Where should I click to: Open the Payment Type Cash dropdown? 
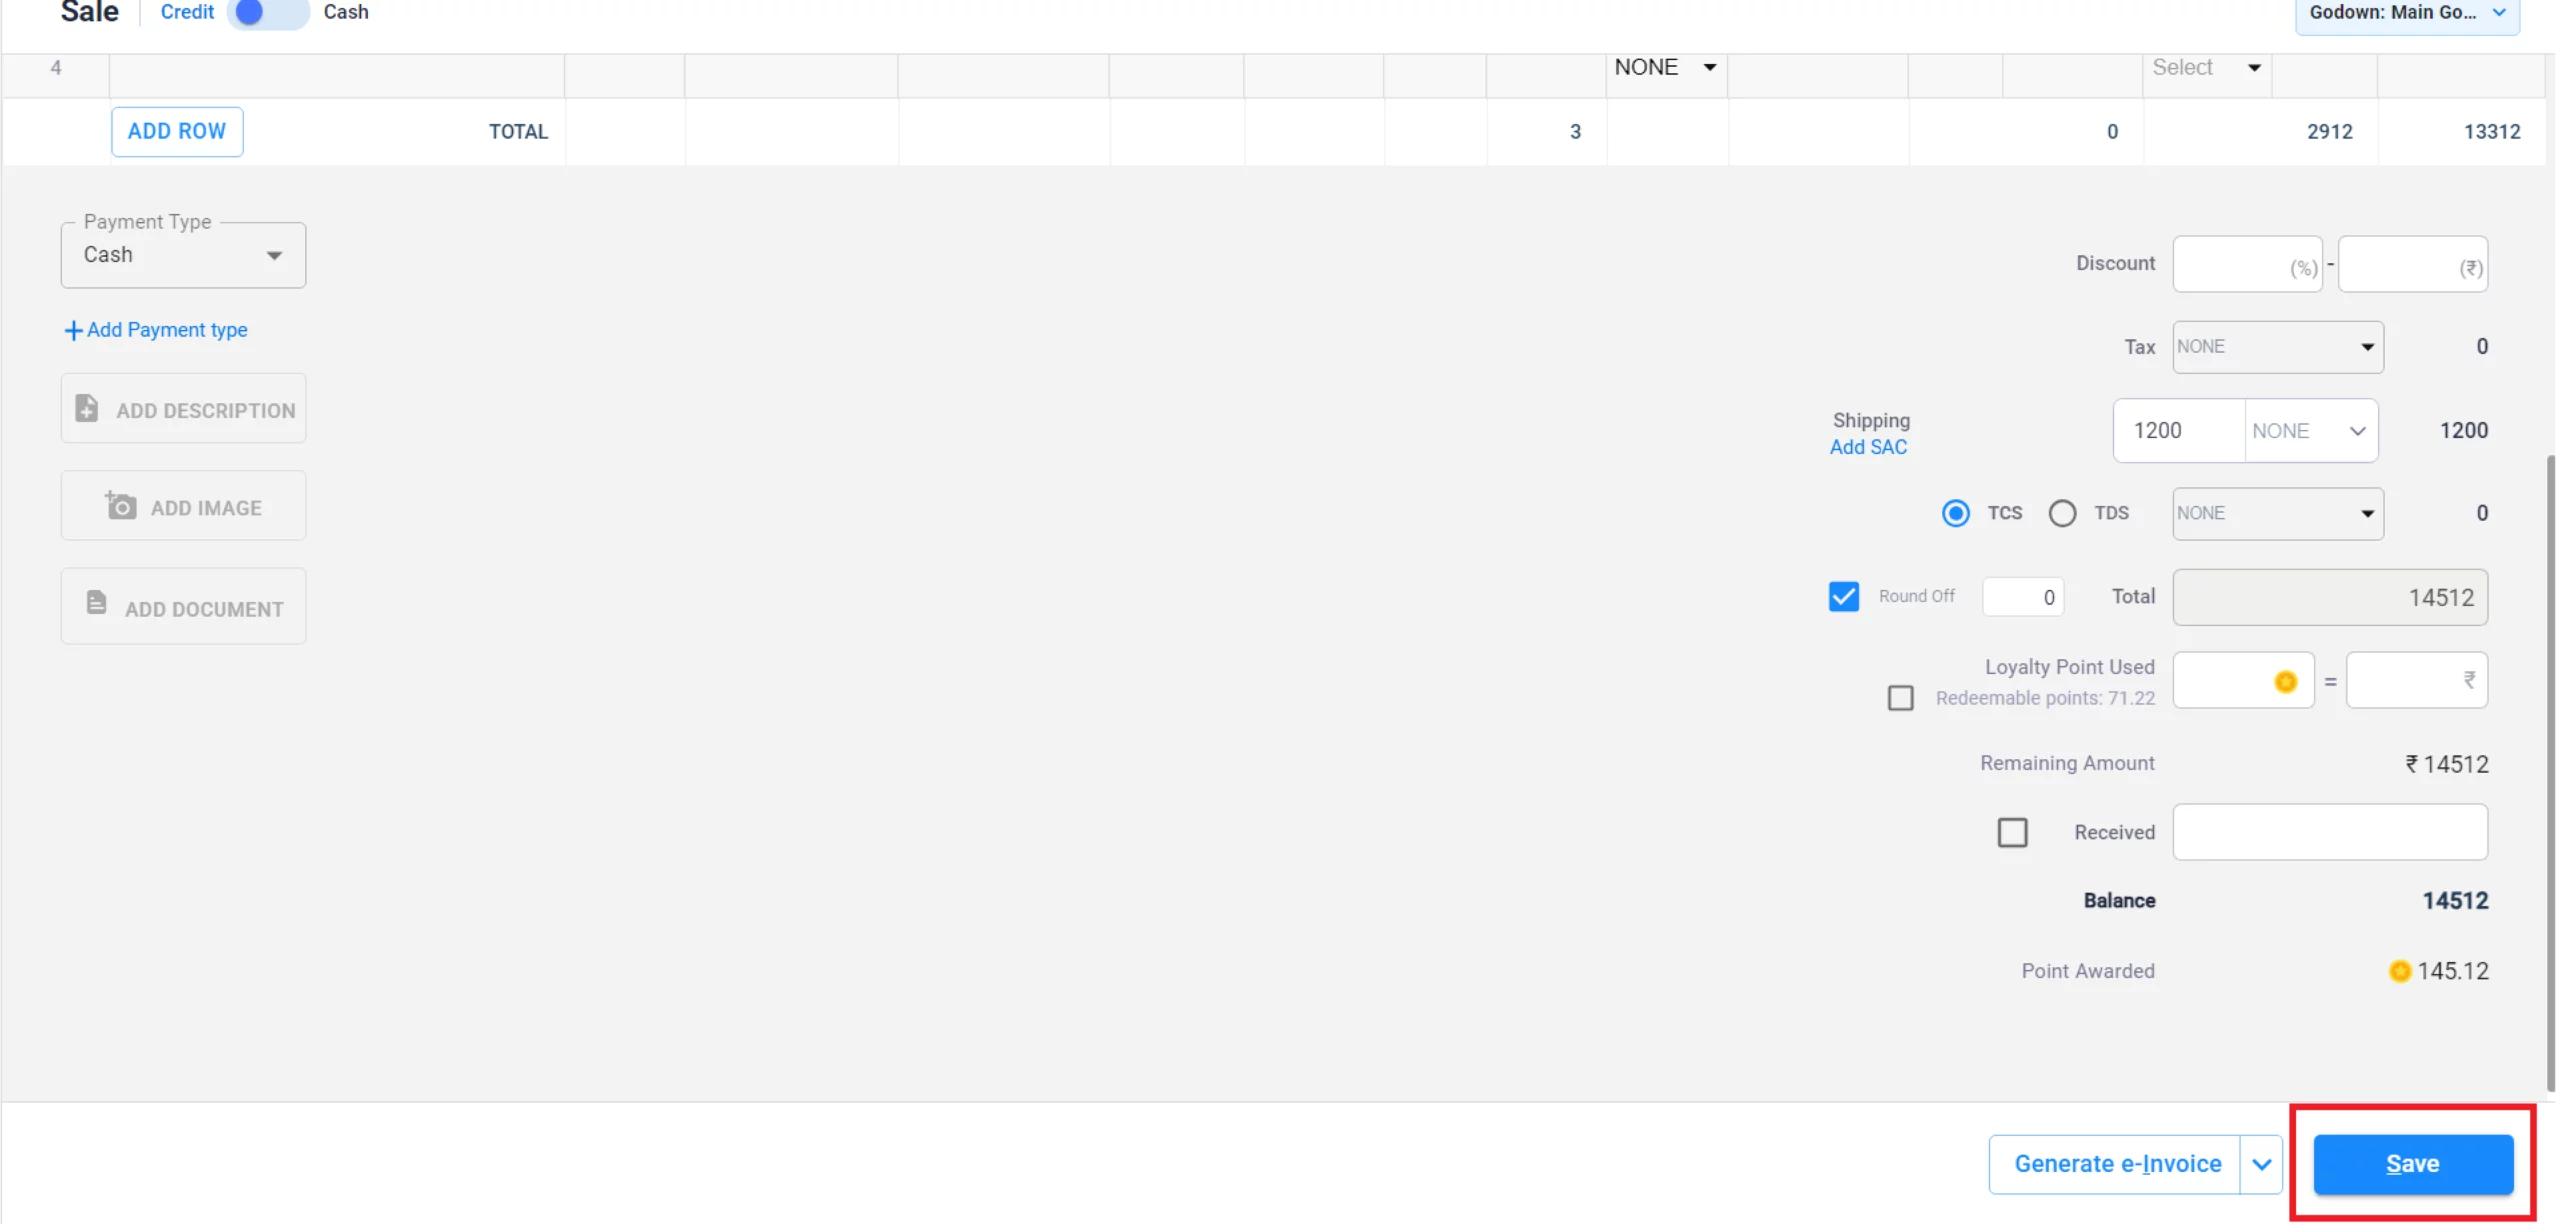(183, 255)
